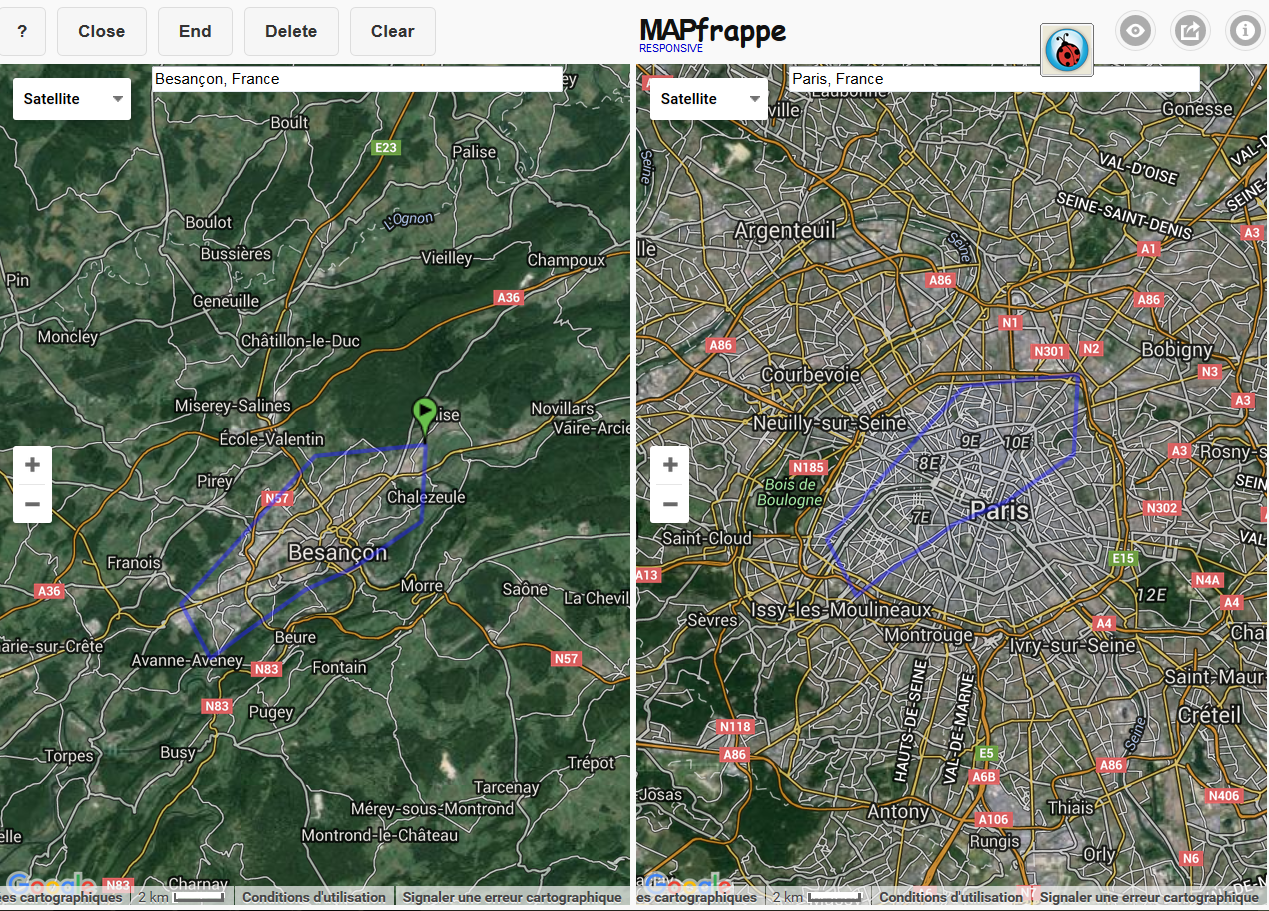
Task: Open right map Conditions d'utilisation link
Action: coord(951,897)
